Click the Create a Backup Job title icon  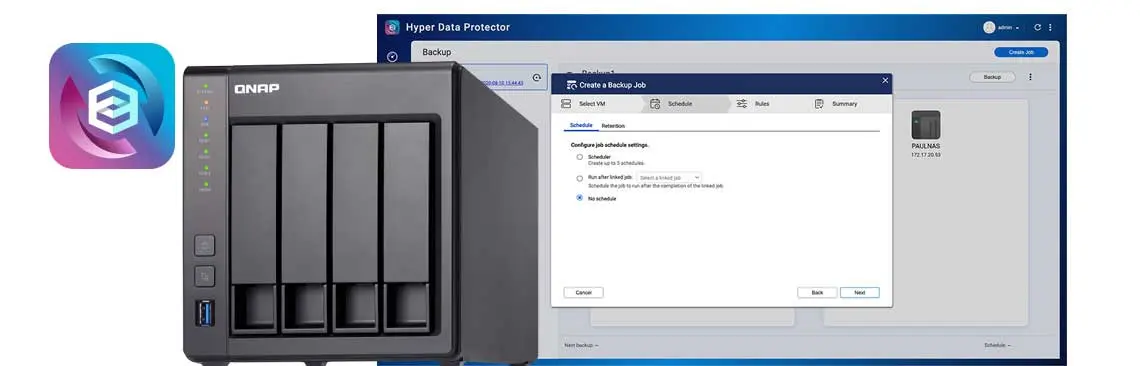571,84
